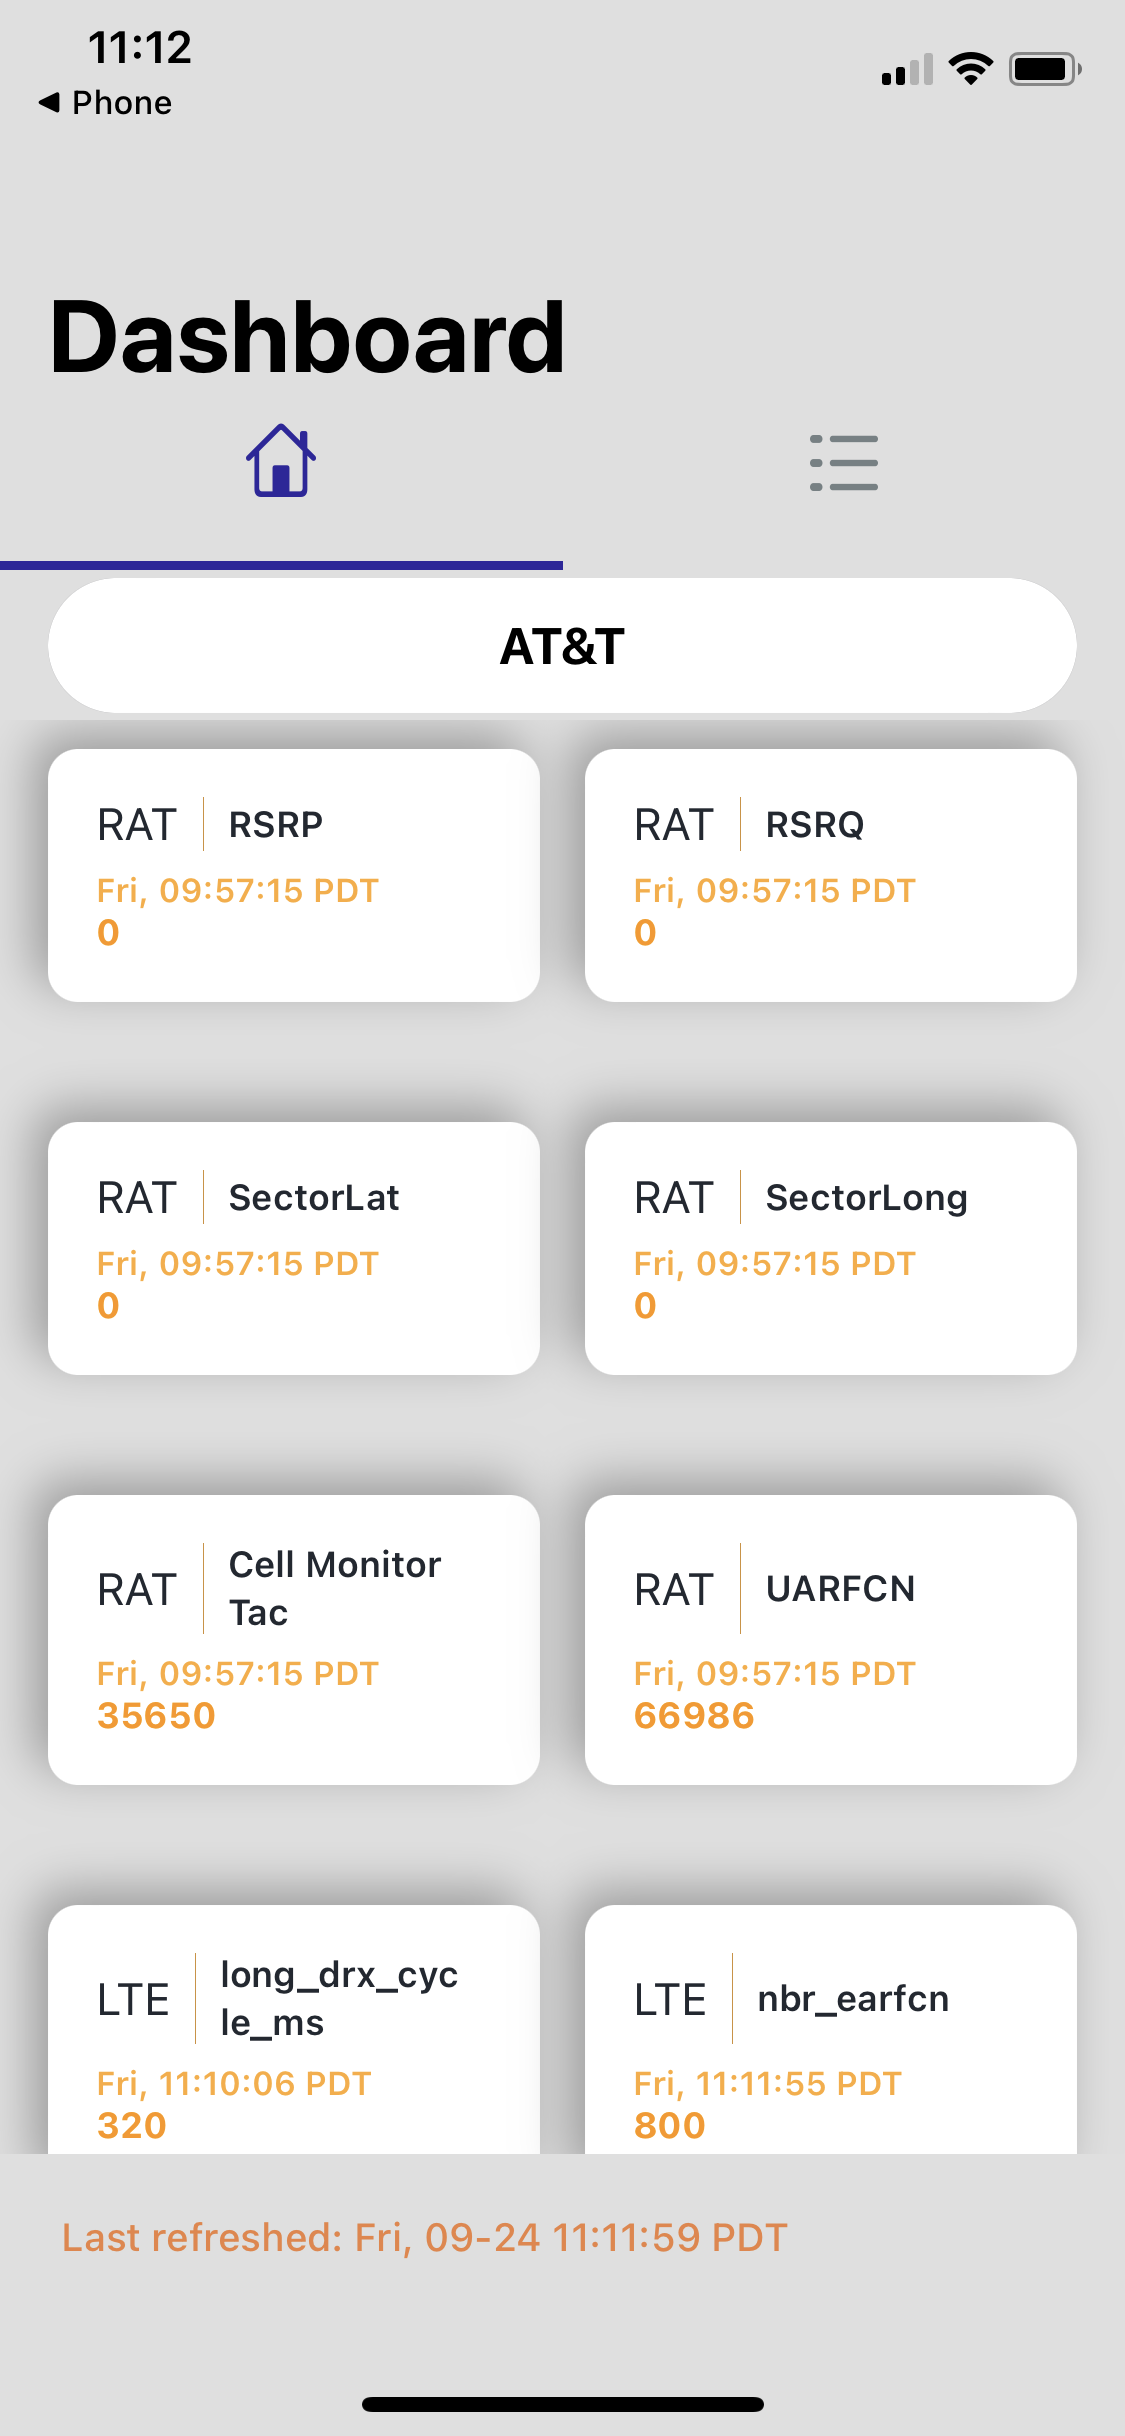
Task: Open the AT&T carrier selector
Action: 562,645
